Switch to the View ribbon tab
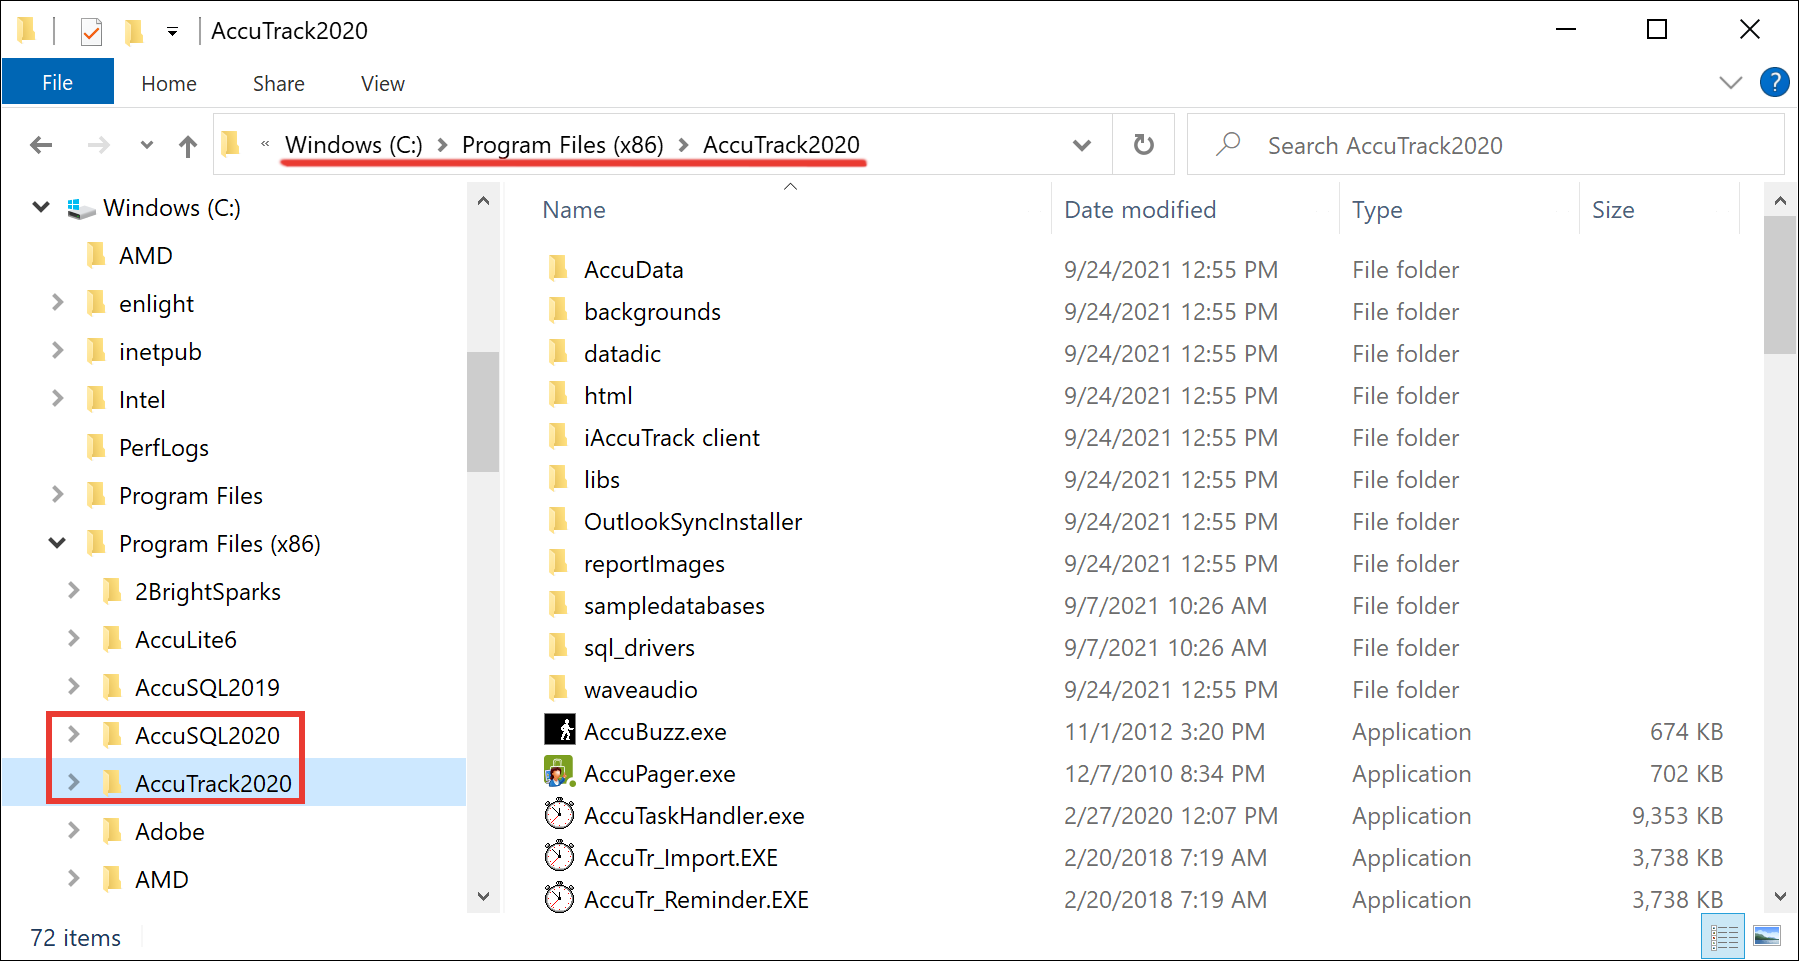This screenshot has width=1799, height=961. click(x=383, y=84)
